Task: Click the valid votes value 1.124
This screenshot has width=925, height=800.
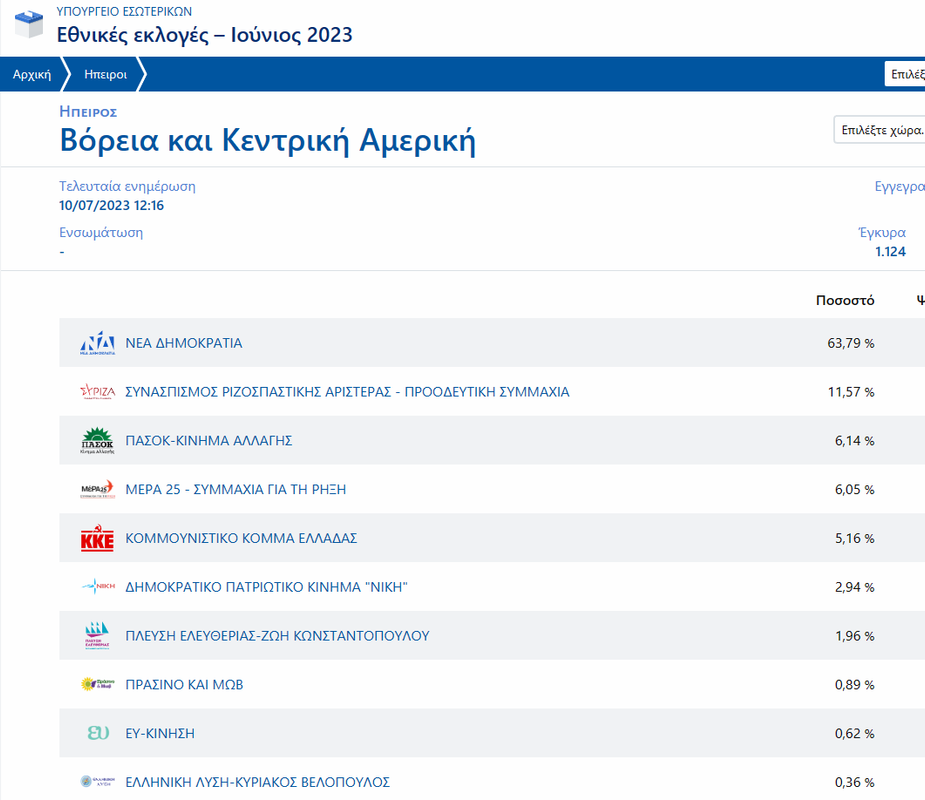Action: (890, 252)
